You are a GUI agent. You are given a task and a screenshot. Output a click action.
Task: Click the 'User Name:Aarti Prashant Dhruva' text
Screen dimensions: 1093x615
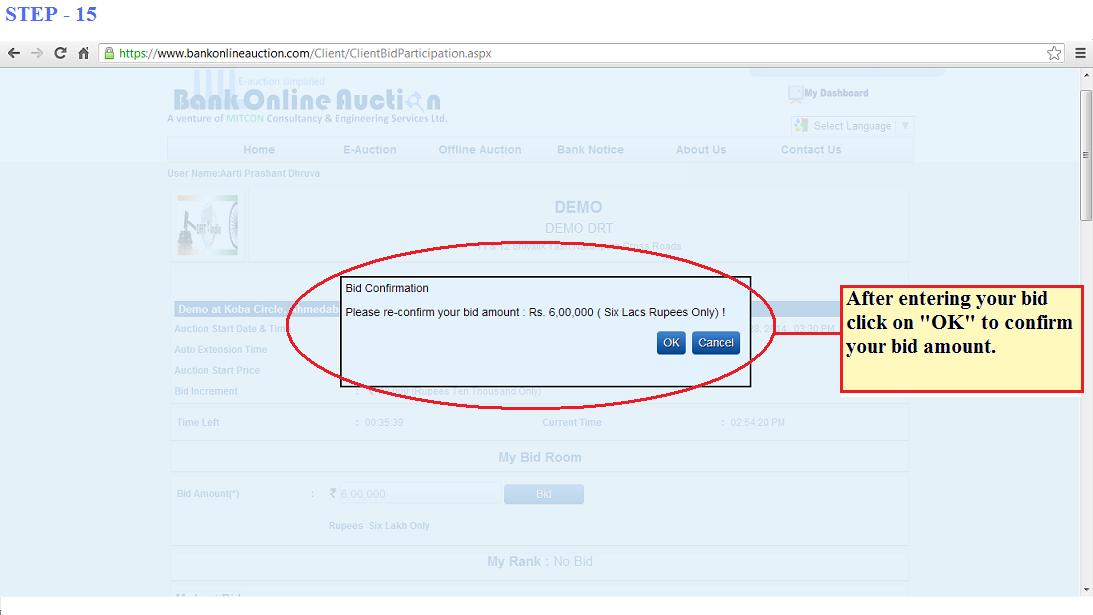coord(243,174)
